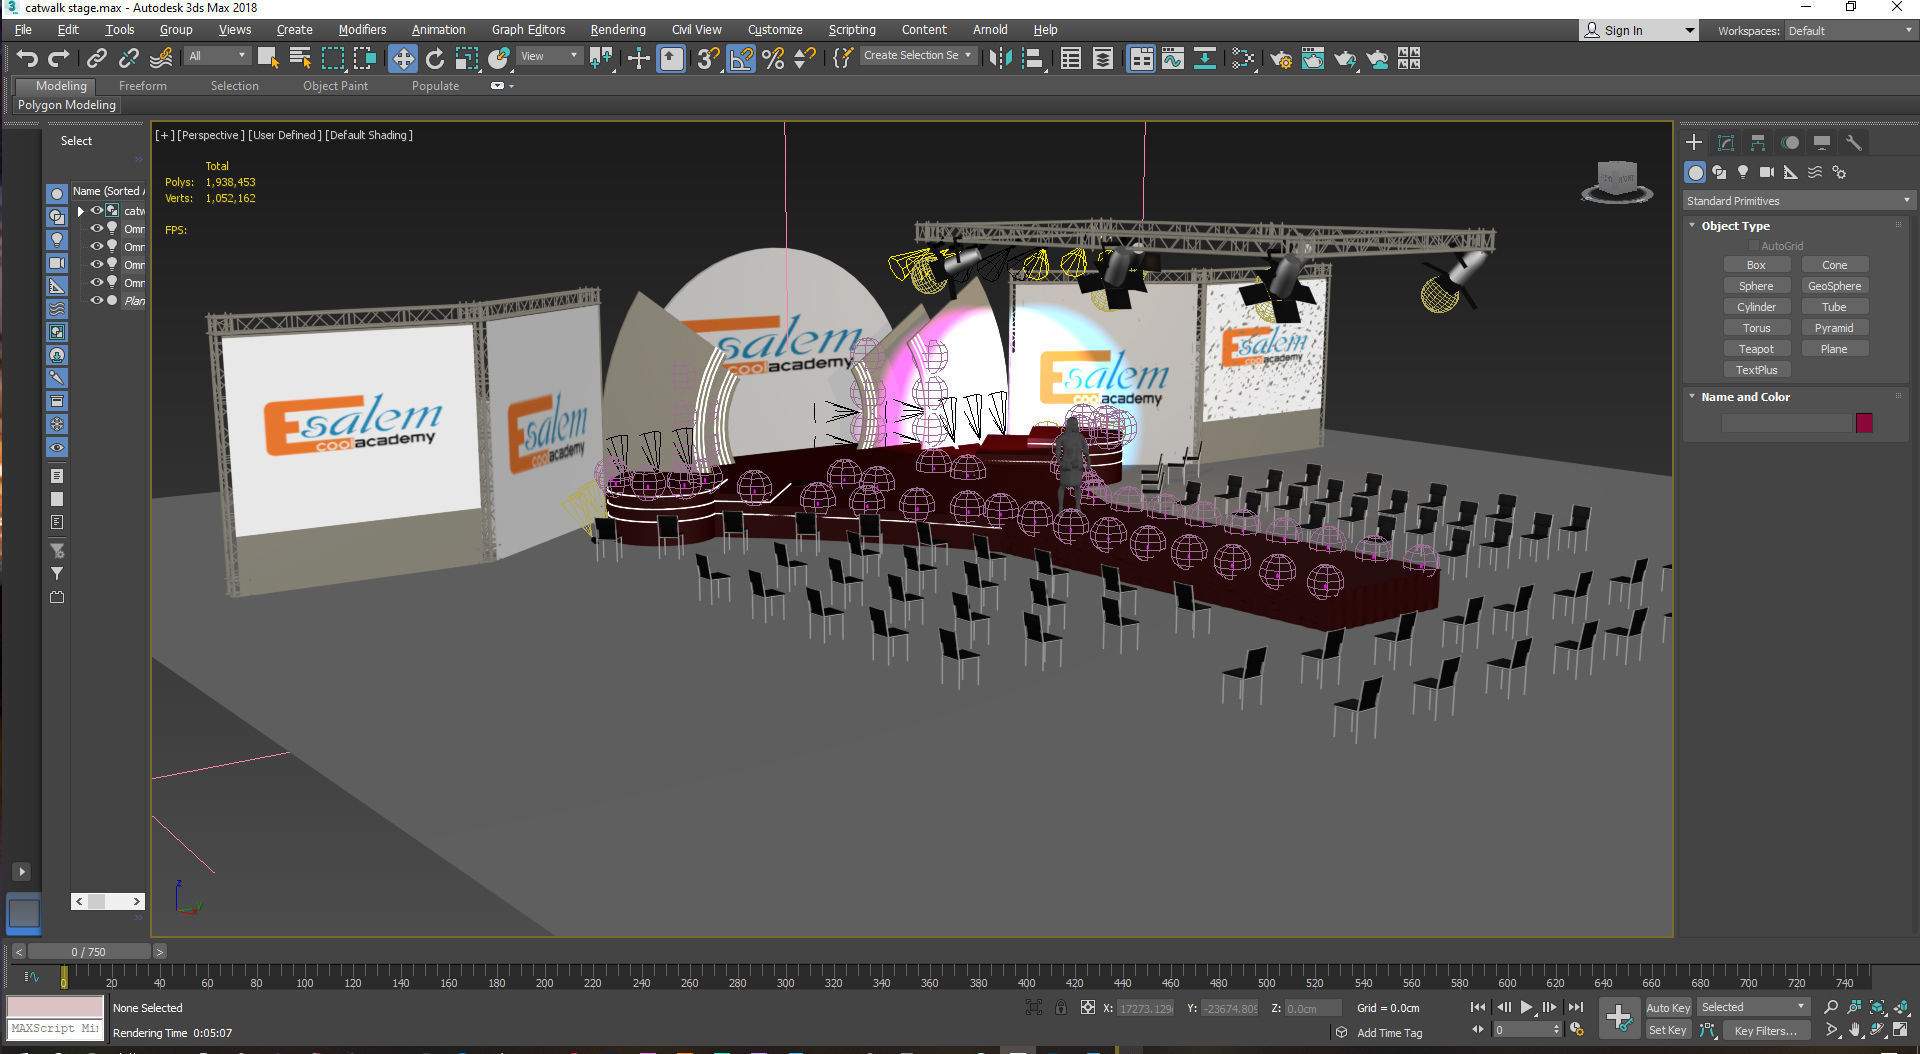This screenshot has width=1920, height=1054.
Task: Click the Undo arrow icon
Action: [27, 59]
